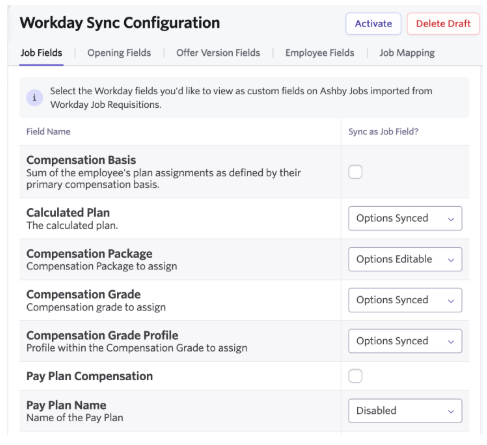This screenshot has height=445, width=487.
Task: Click the chevron on Compensation Grade Profile dropdown
Action: click(x=451, y=341)
